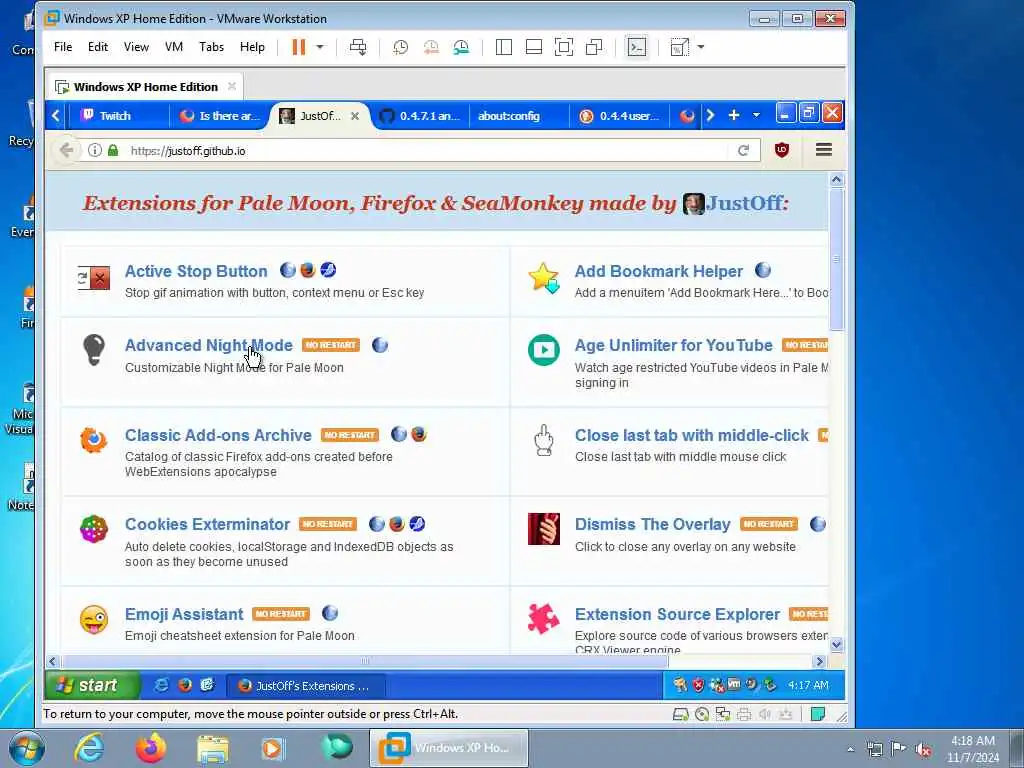The height and width of the screenshot is (768, 1024).
Task: Reload the page in the browser
Action: [743, 151]
